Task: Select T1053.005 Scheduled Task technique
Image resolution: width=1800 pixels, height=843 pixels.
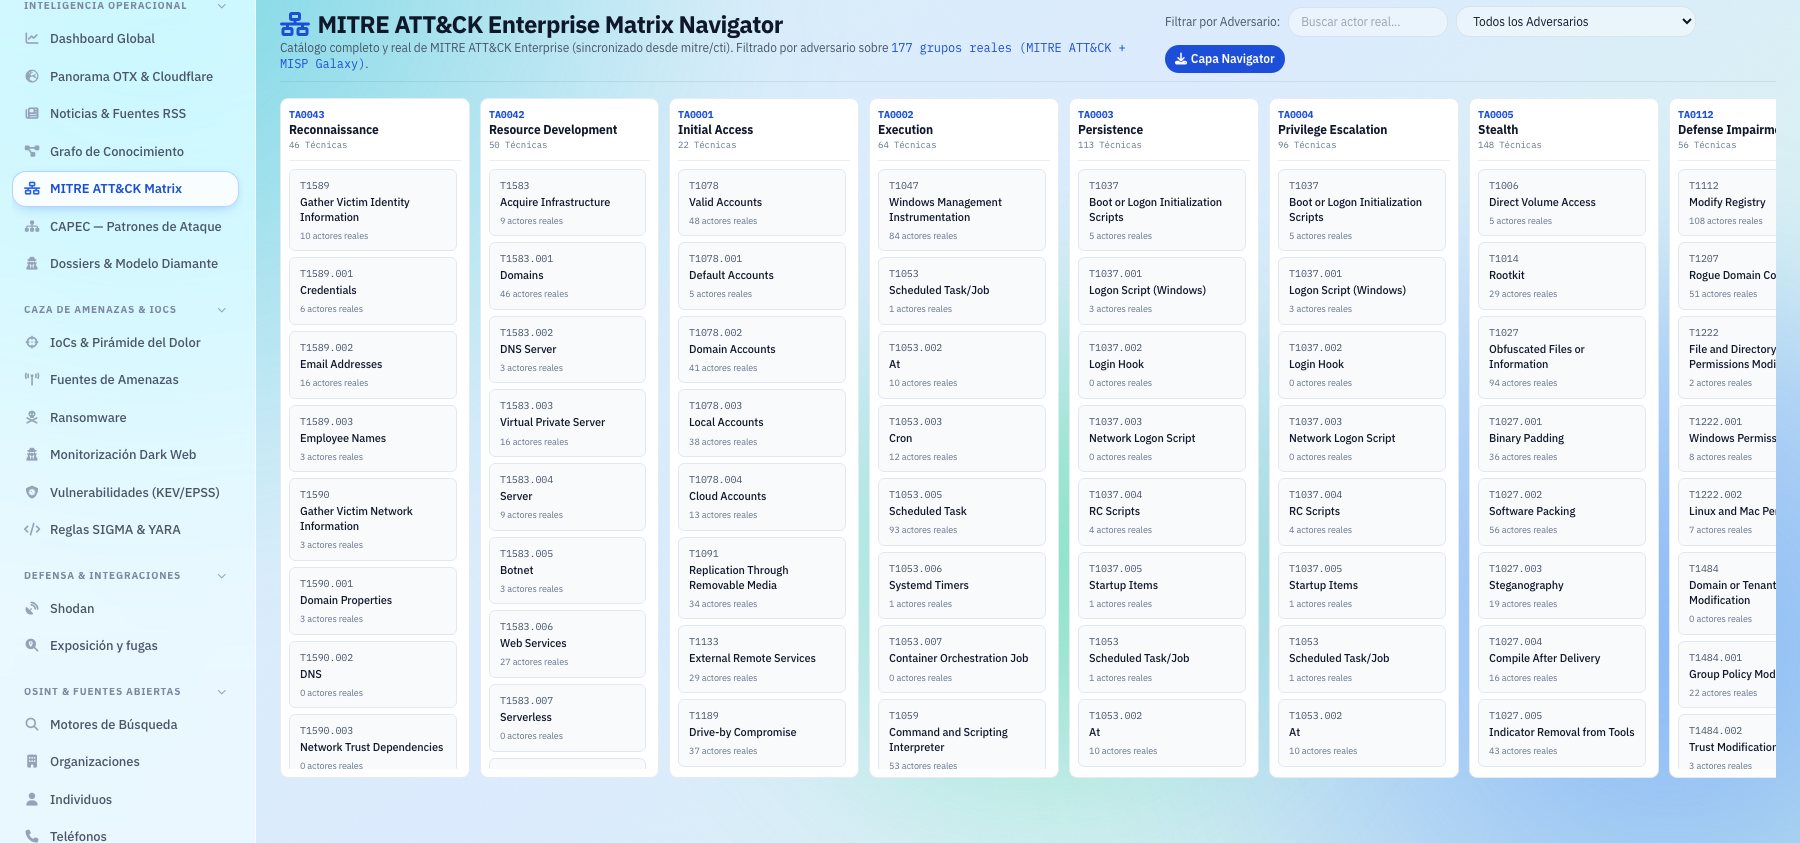Action: pos(962,512)
